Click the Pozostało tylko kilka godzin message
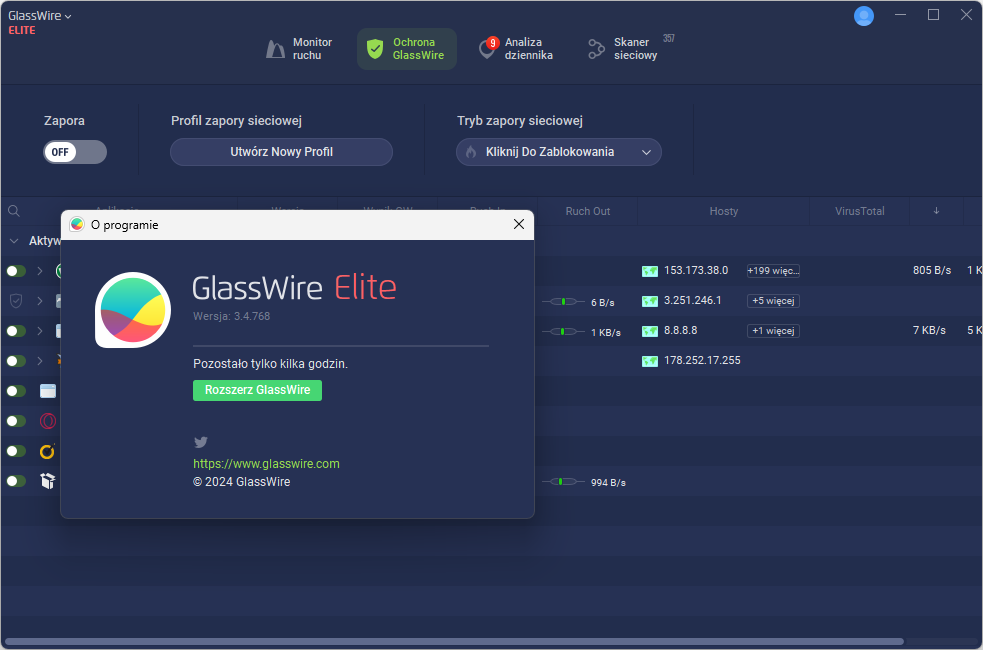 (270, 364)
